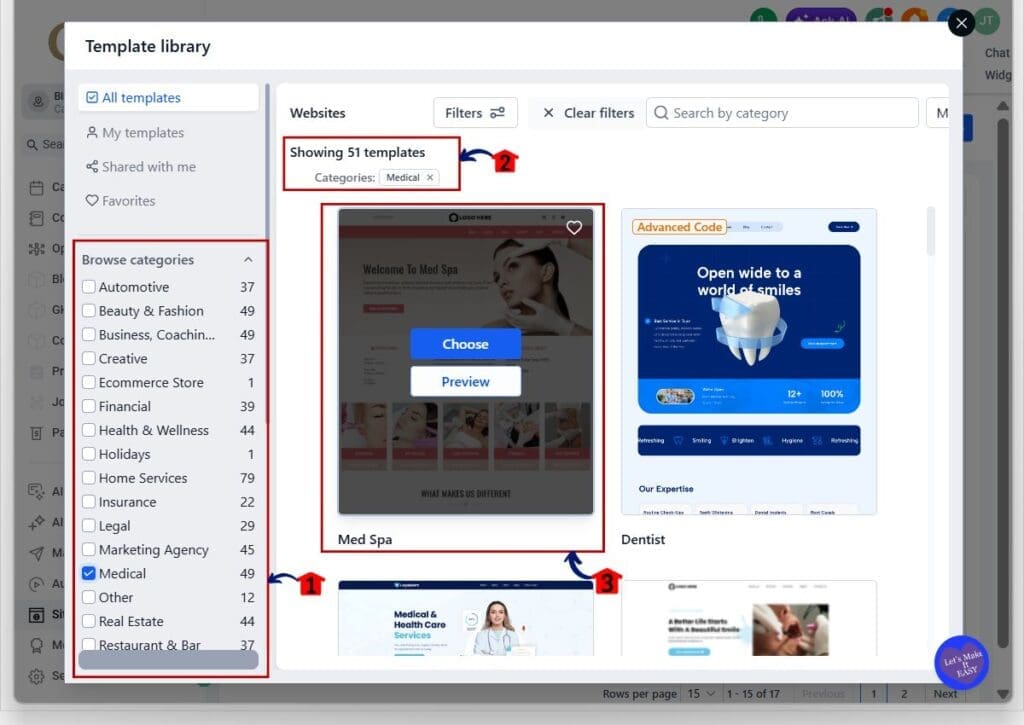Check the Beauty & Fashion category
Viewport: 1024px width, 725px height.
pyautogui.click(x=89, y=311)
